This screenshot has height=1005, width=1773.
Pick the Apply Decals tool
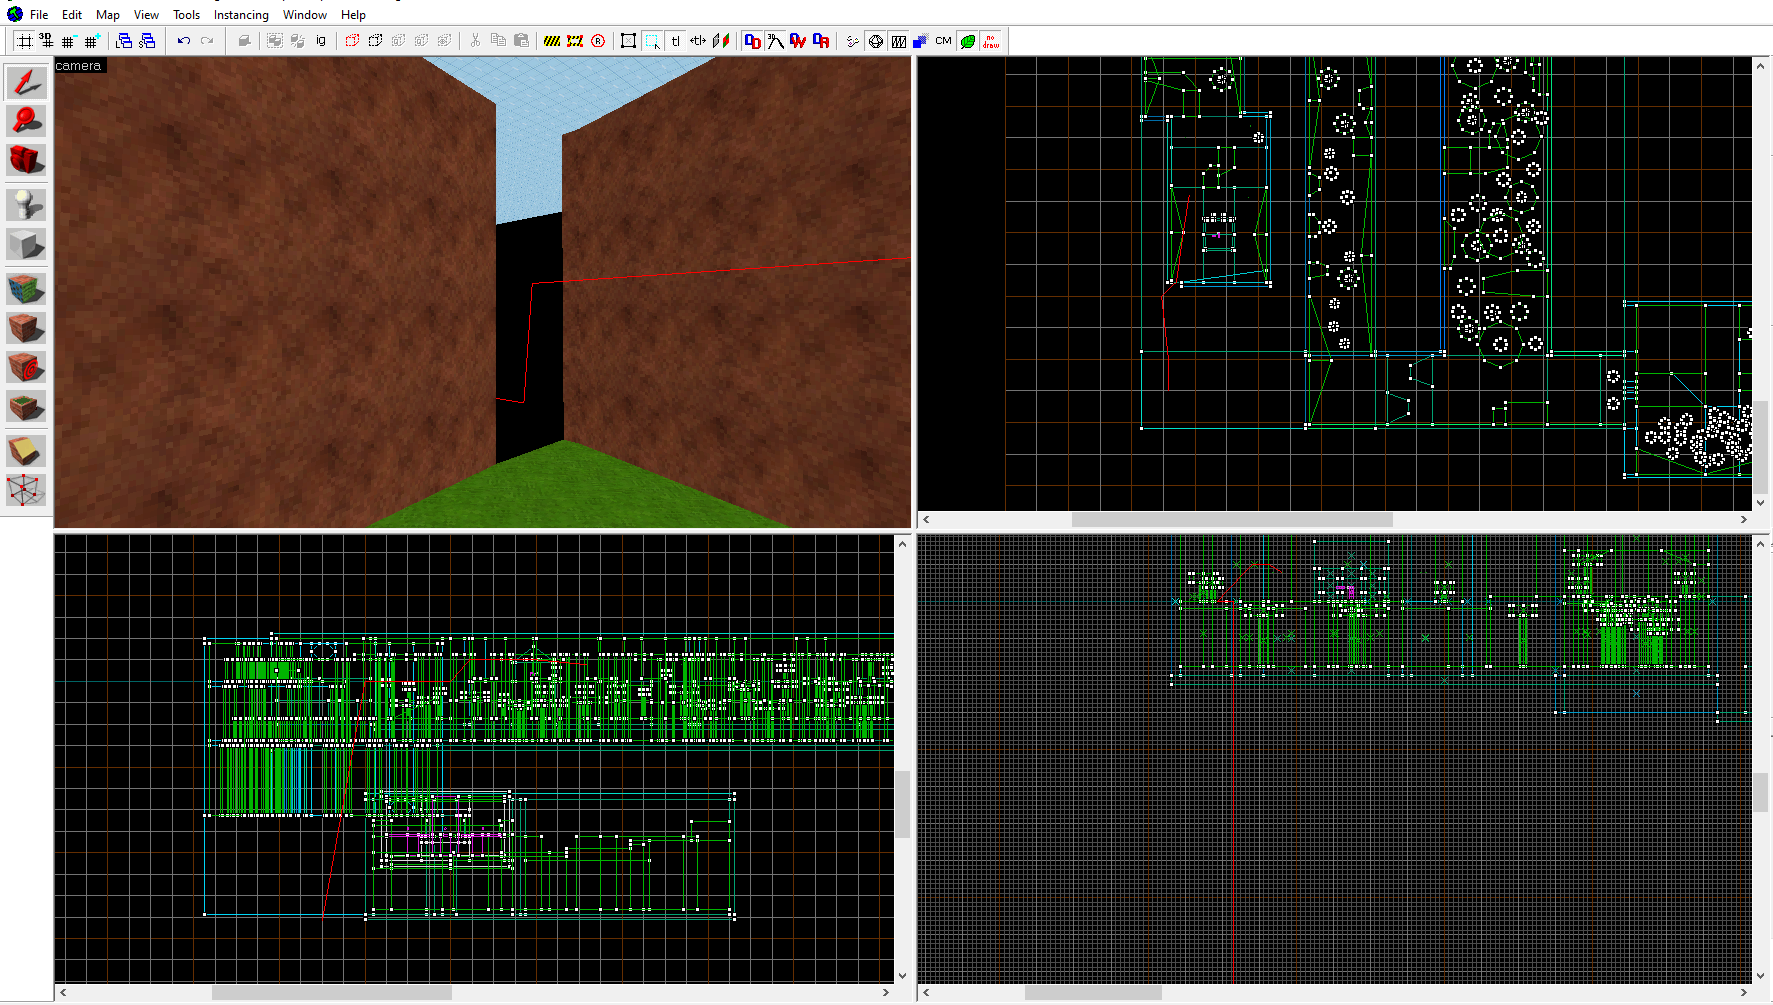(x=26, y=368)
